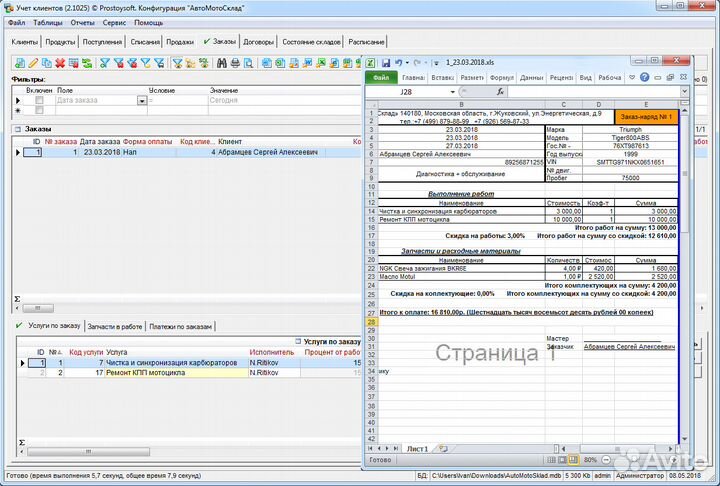Switch to the Договоры tab
Viewport: 720px width, 486px height.
258,42
